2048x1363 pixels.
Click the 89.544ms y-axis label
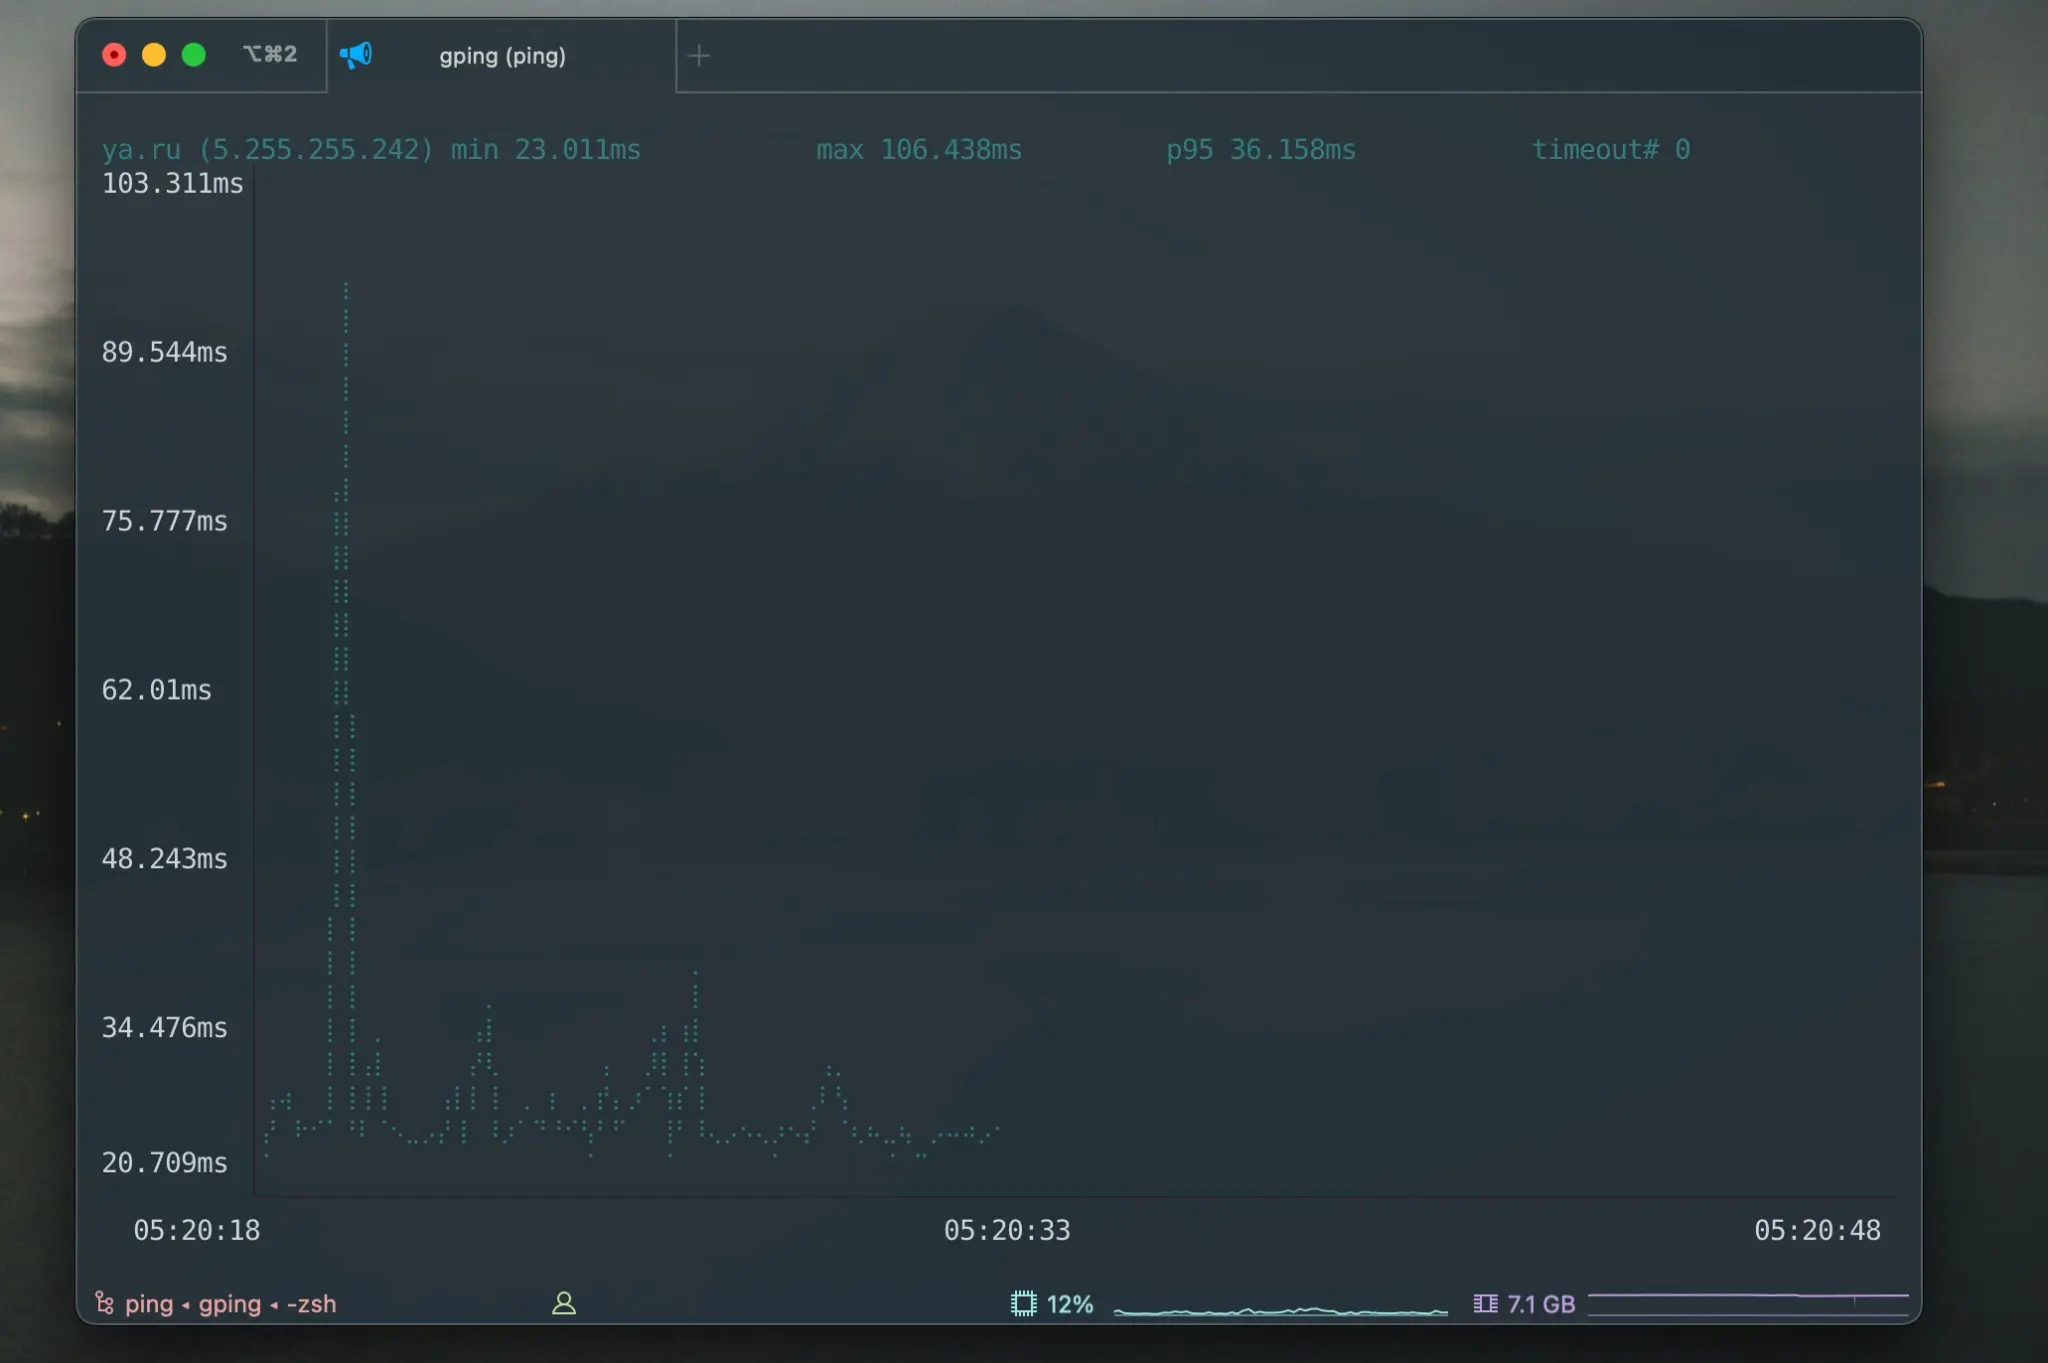[x=165, y=352]
